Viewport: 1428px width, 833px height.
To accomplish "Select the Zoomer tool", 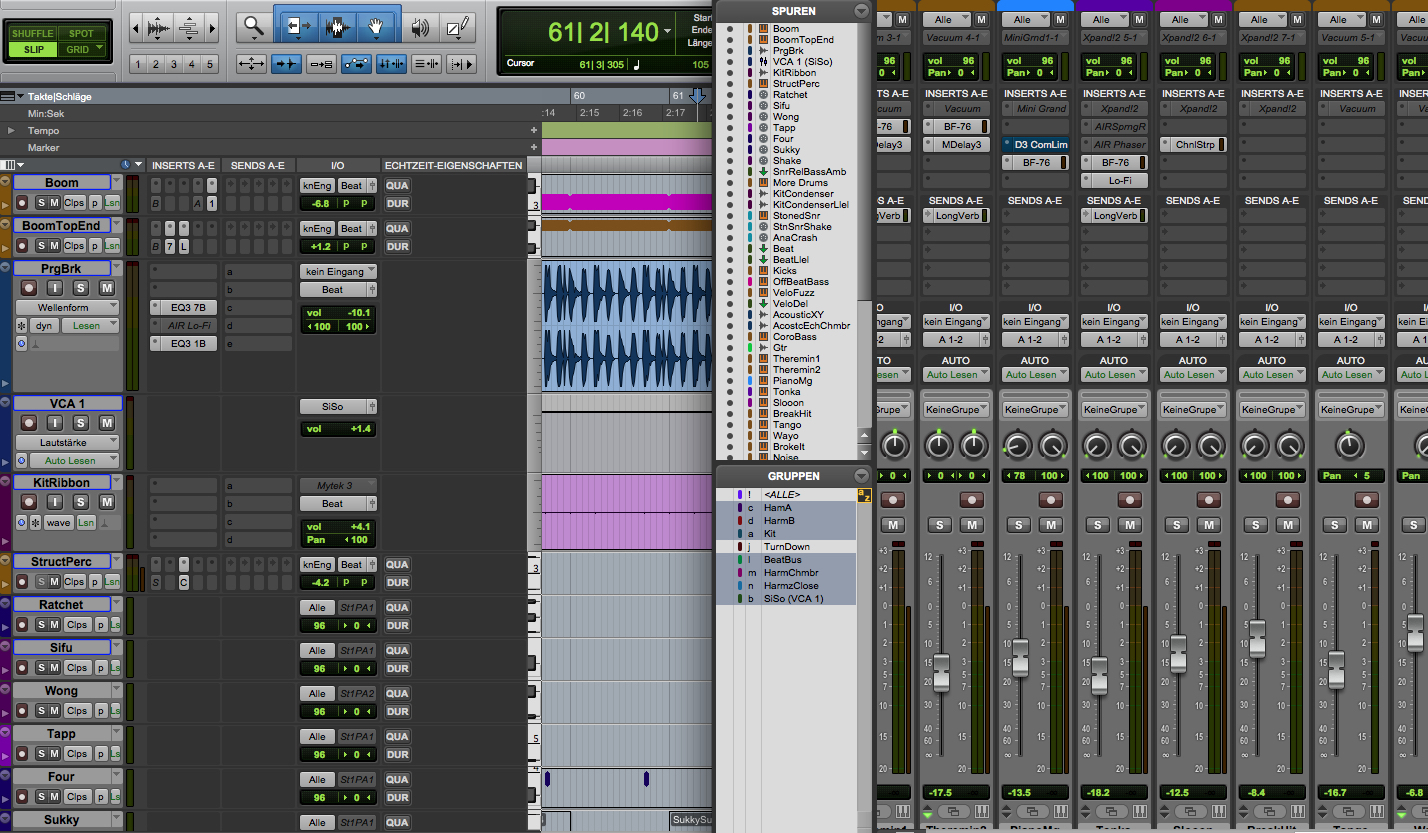I will (x=252, y=27).
